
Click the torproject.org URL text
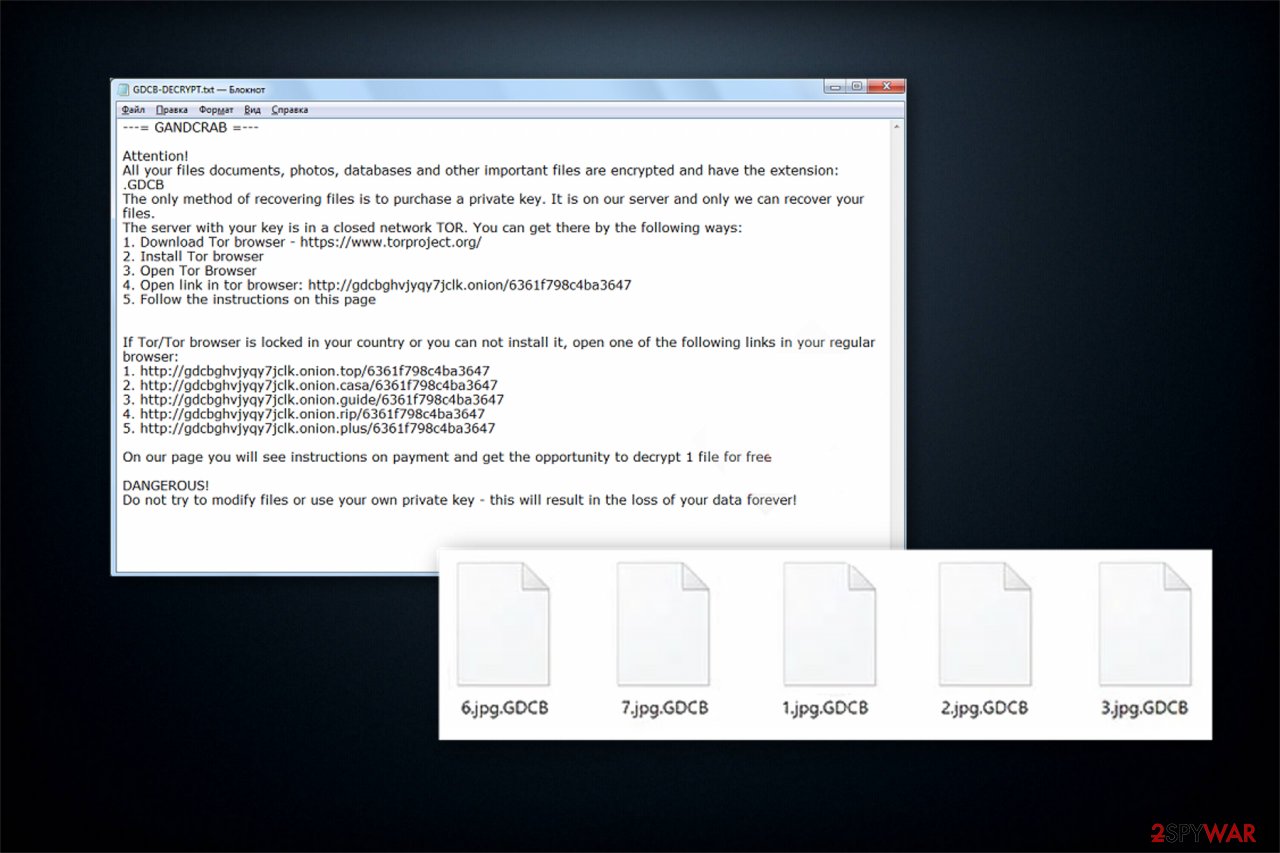393,242
